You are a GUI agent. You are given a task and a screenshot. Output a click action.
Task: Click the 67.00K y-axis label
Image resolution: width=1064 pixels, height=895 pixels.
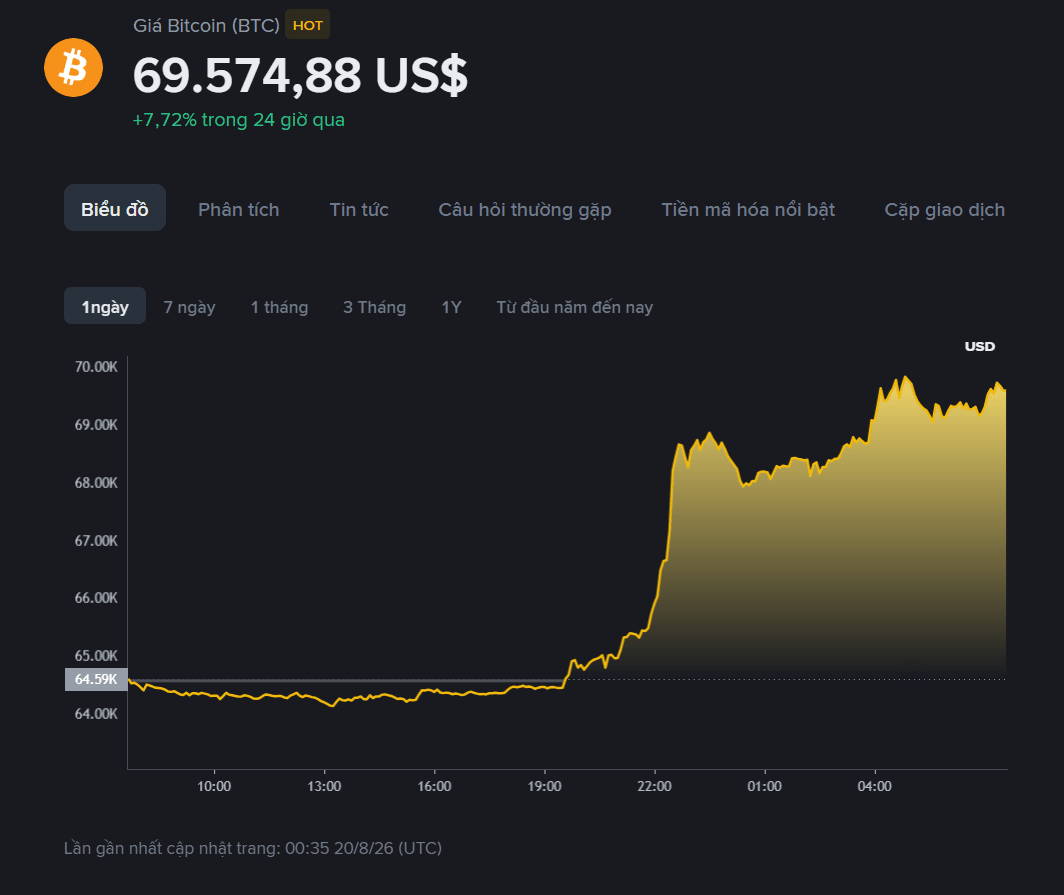96,541
